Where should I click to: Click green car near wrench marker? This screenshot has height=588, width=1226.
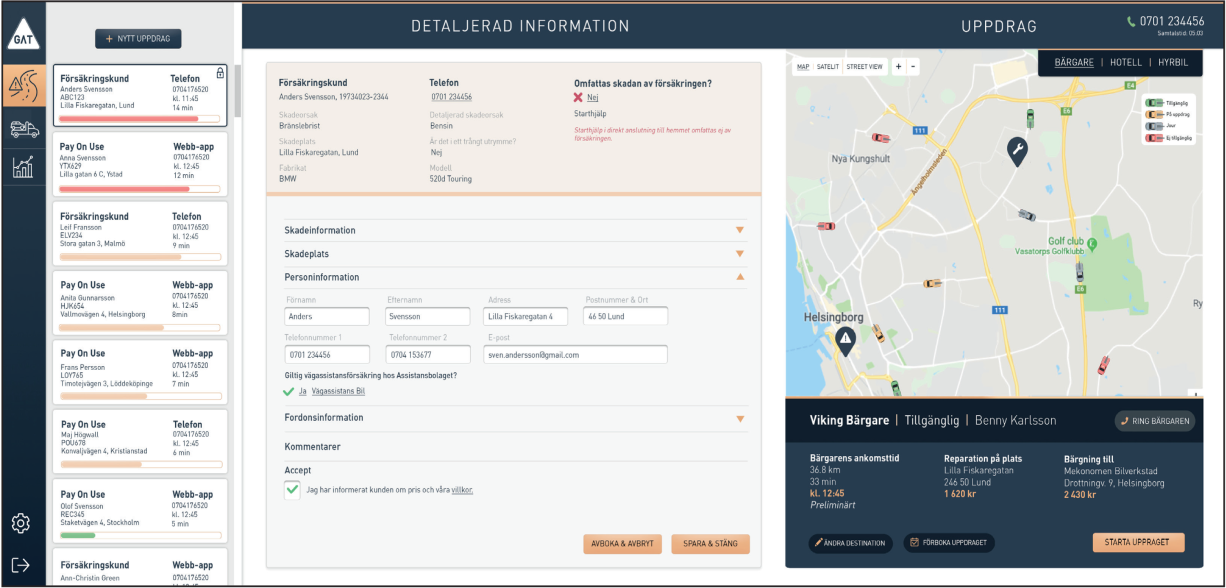[x=1031, y=118]
